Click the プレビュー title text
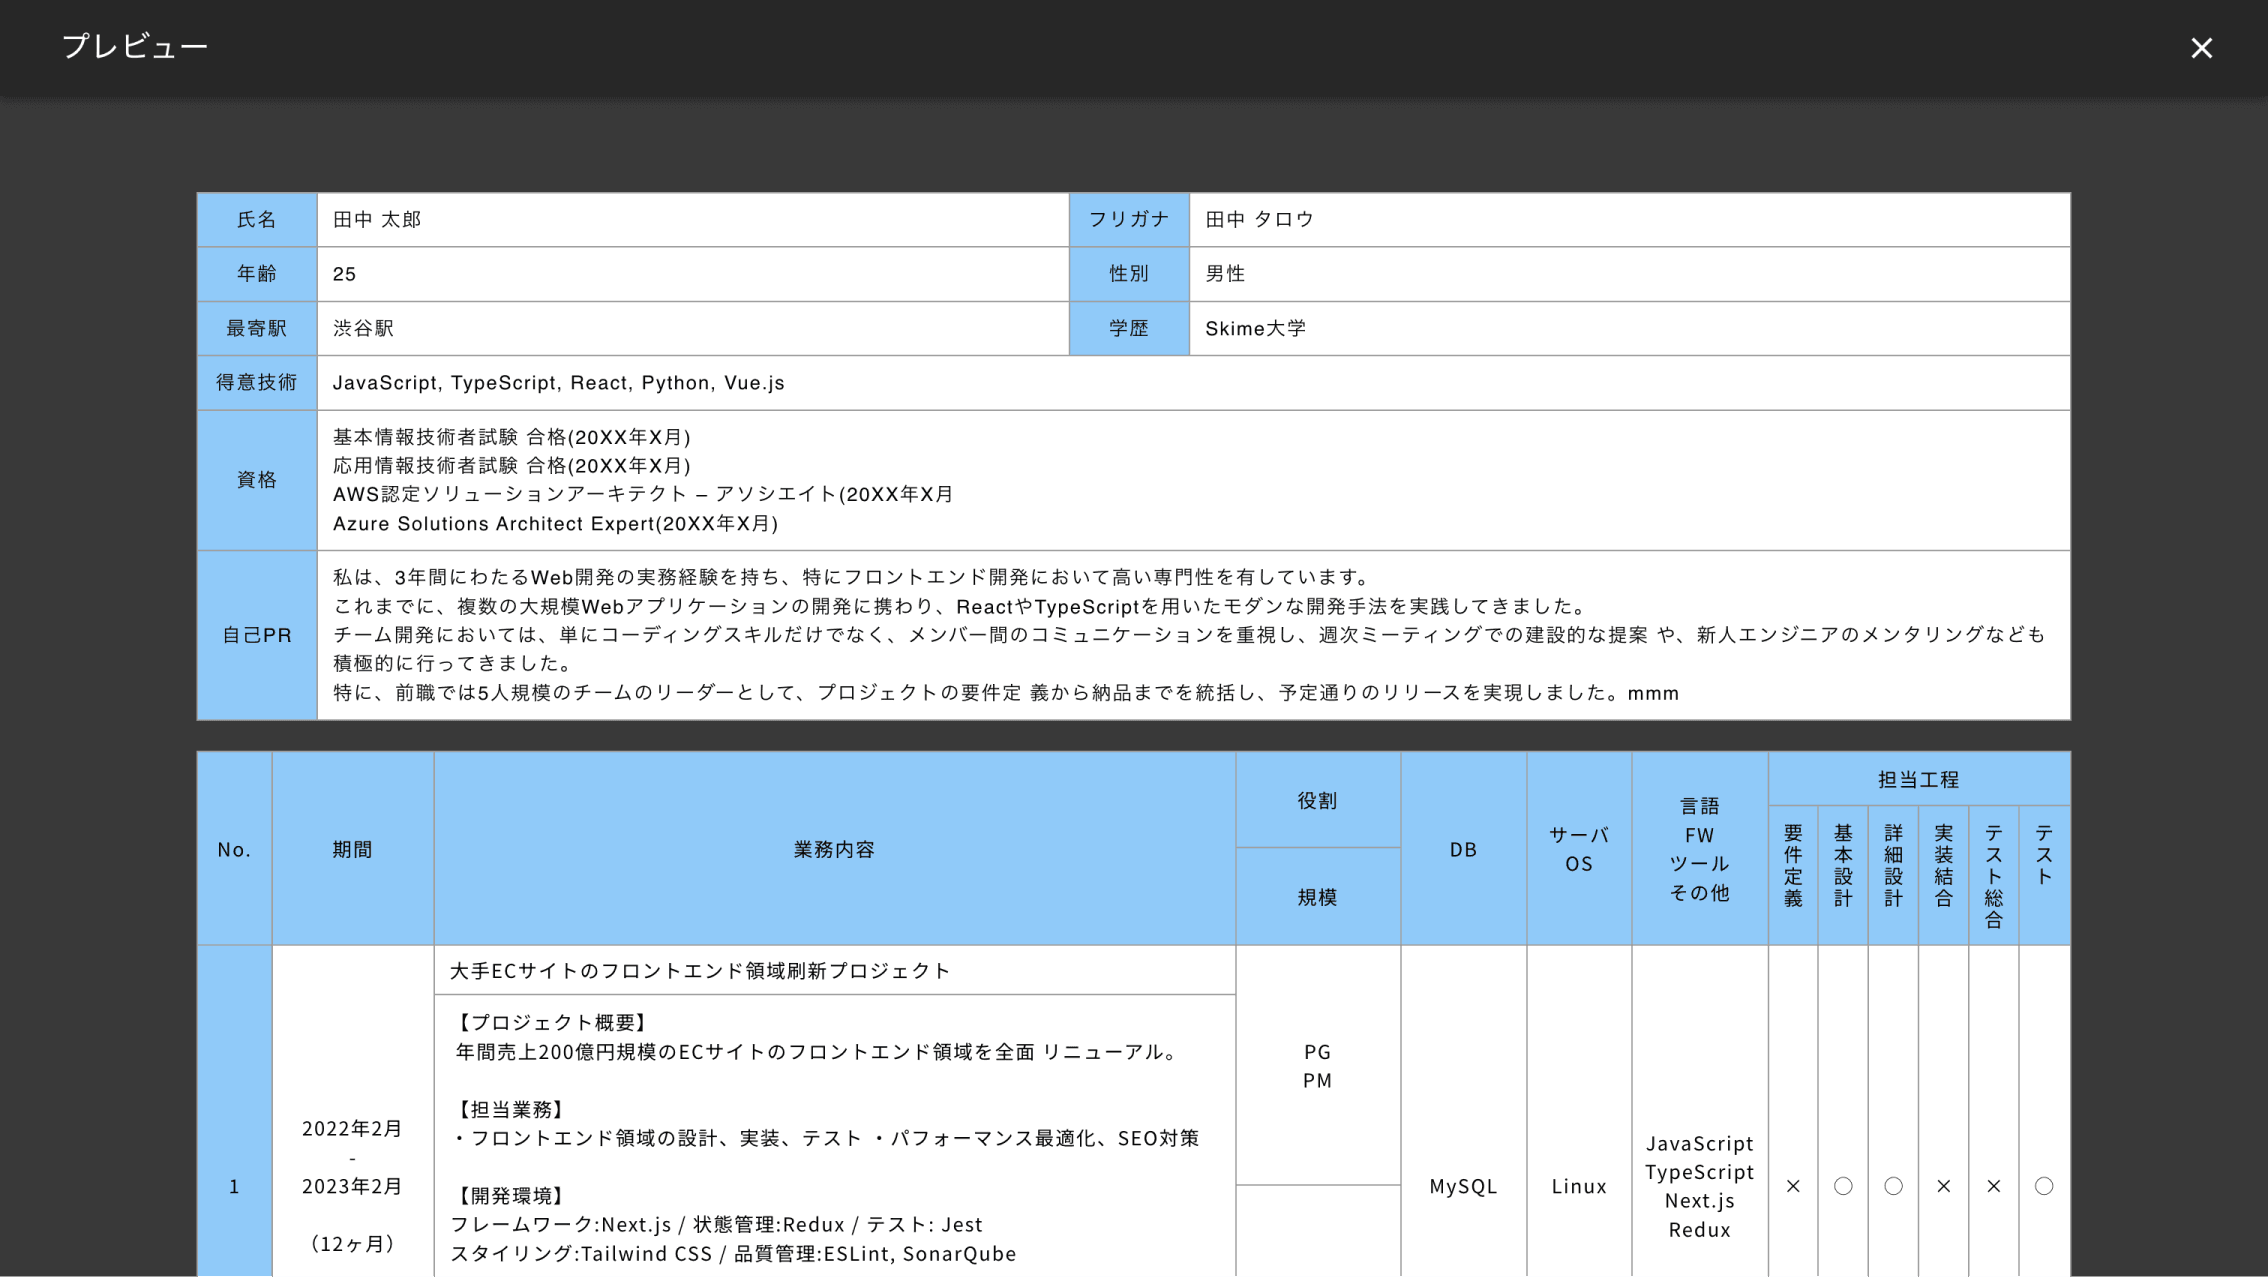2268x1277 pixels. pyautogui.click(x=135, y=47)
